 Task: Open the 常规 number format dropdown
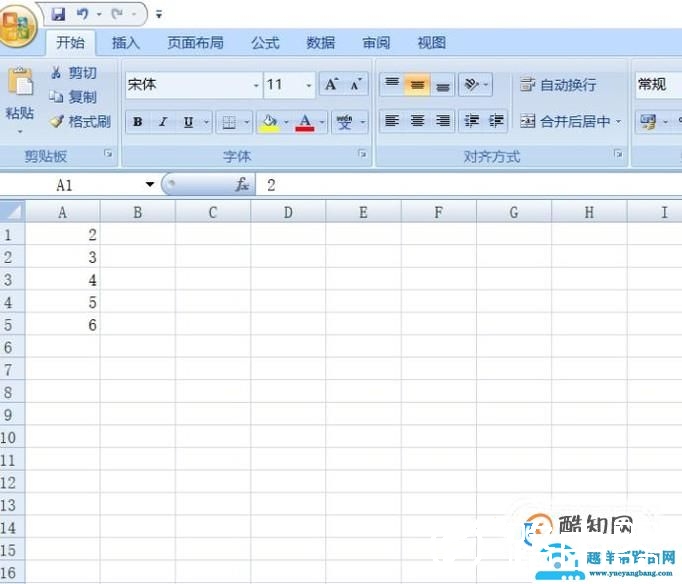tap(659, 84)
